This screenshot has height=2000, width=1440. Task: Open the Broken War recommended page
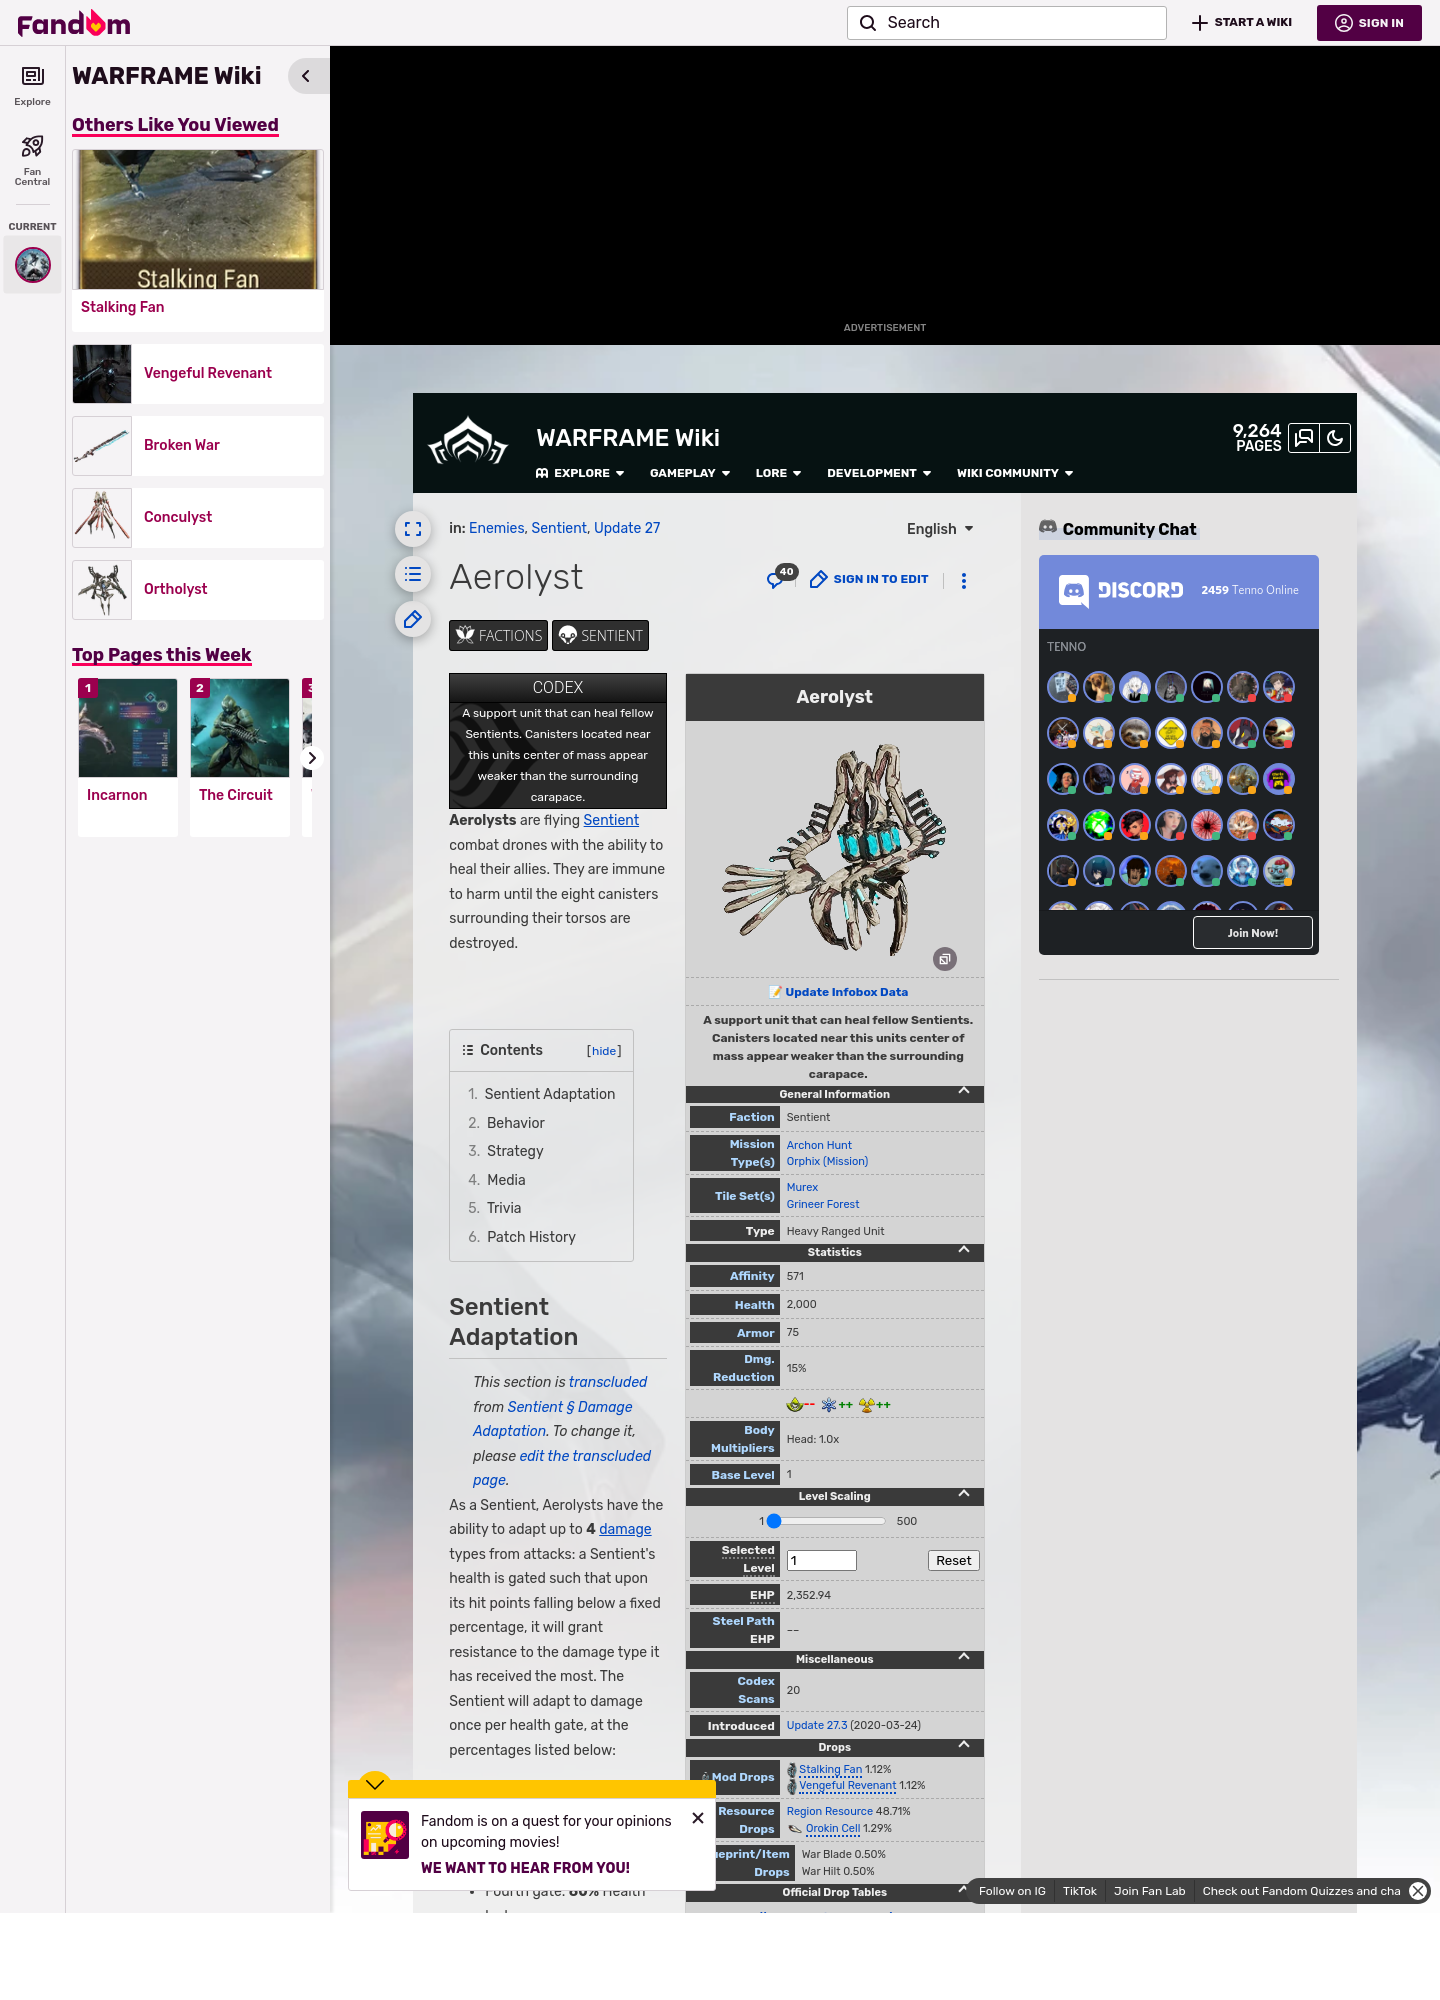(x=198, y=446)
